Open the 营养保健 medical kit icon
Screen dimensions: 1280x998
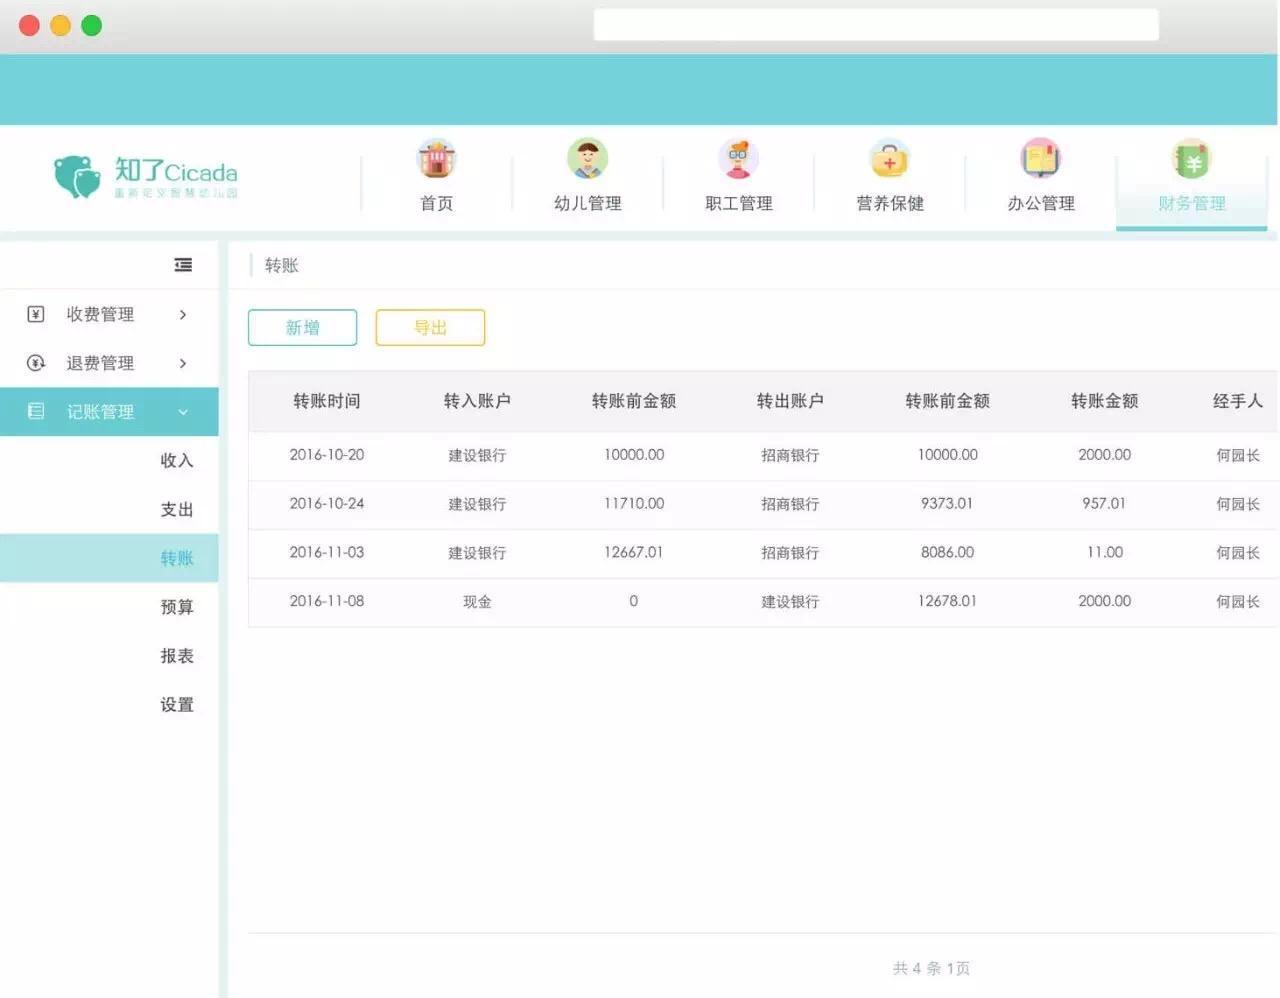[889, 159]
